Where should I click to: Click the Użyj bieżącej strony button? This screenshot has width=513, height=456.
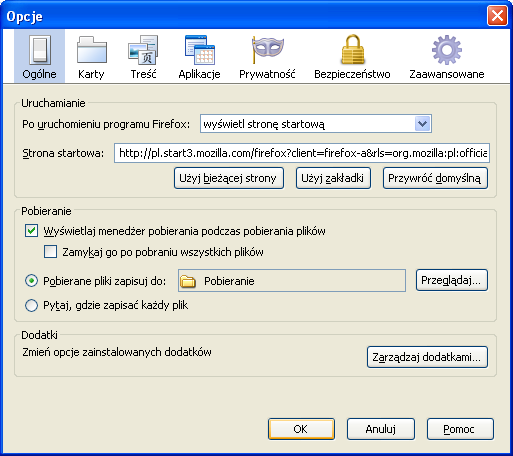pyautogui.click(x=229, y=178)
